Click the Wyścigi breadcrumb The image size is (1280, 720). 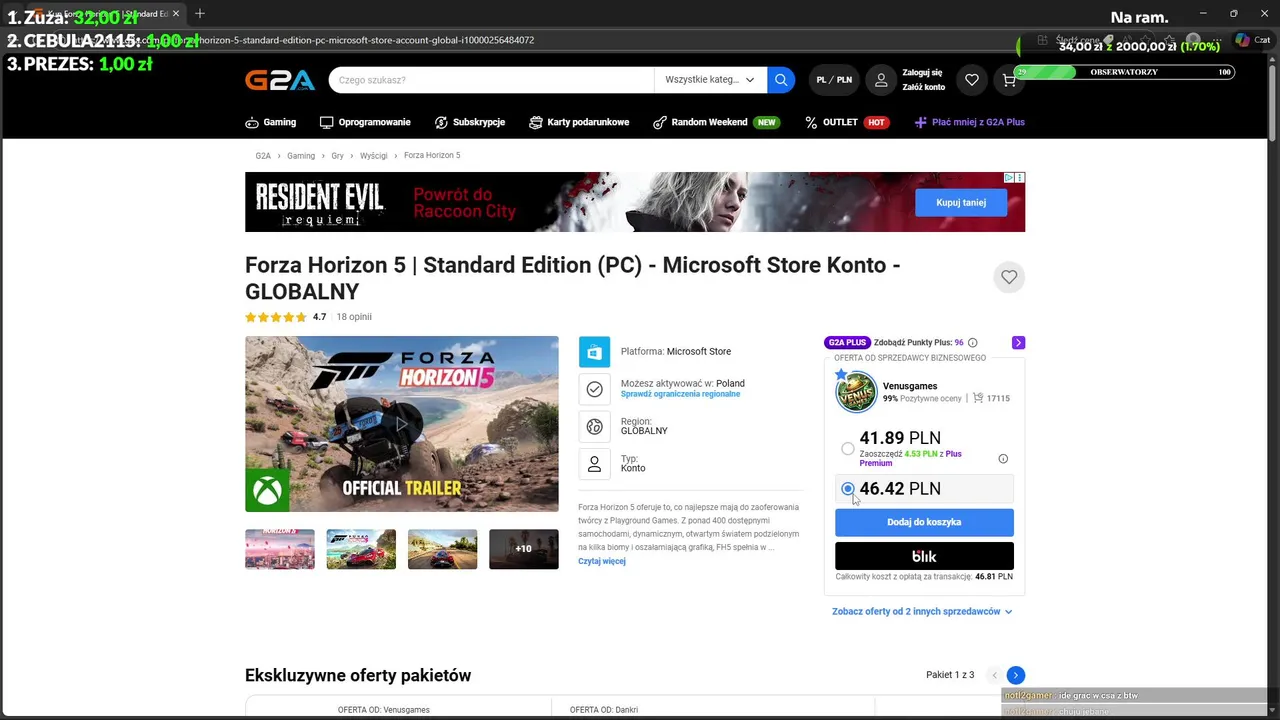click(x=373, y=156)
